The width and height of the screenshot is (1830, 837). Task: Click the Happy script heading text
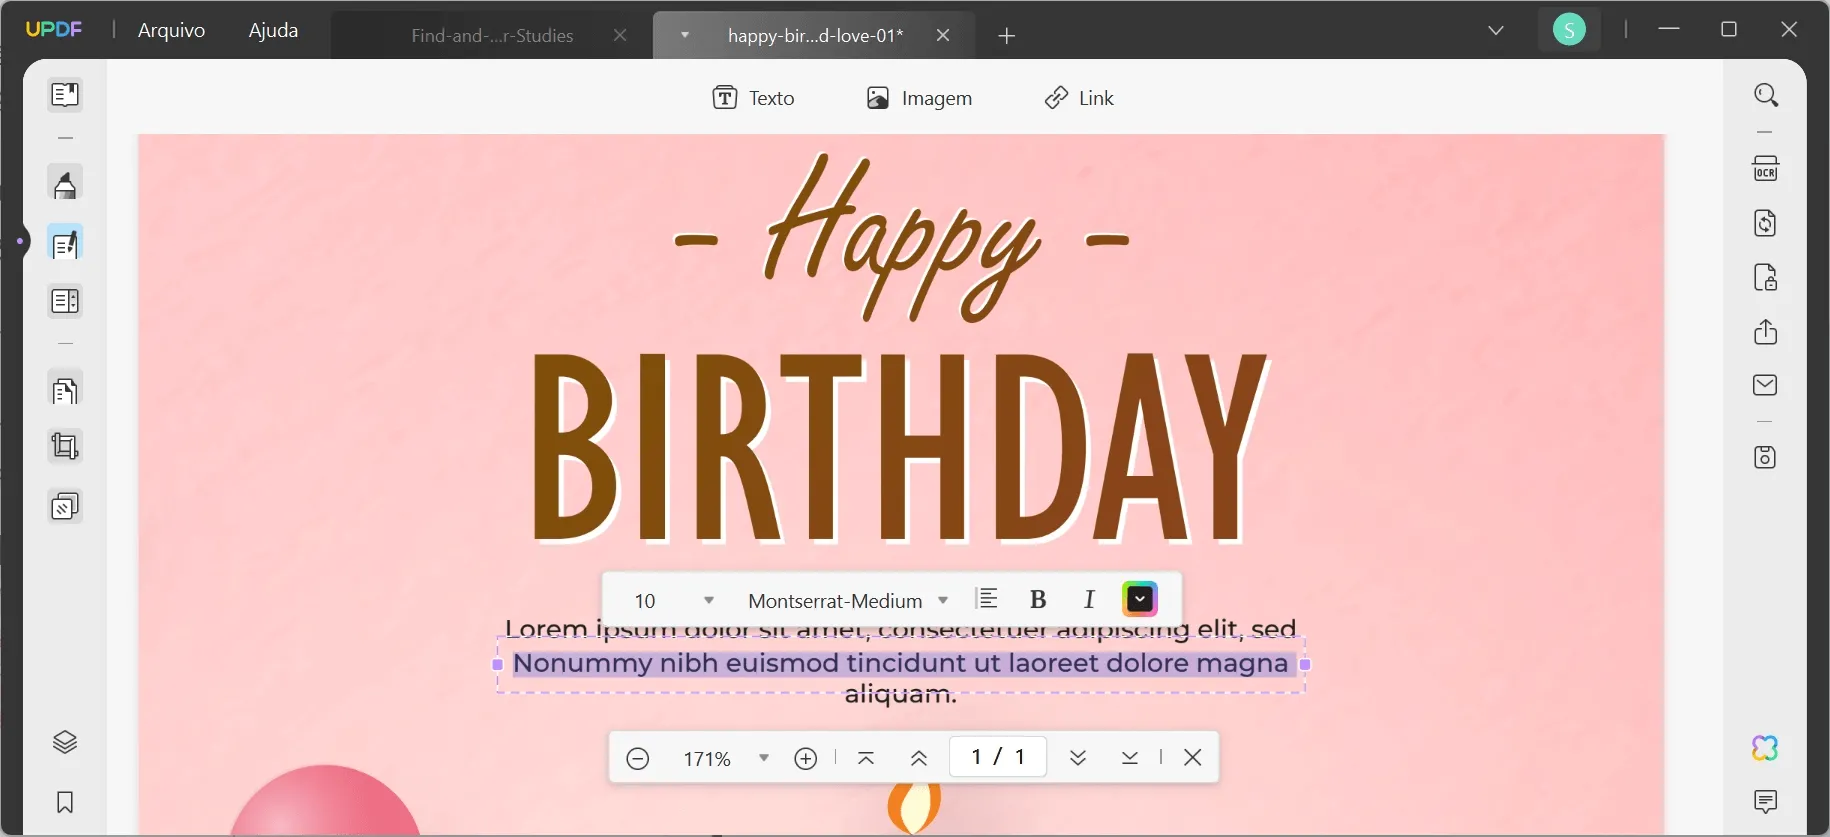tap(901, 236)
